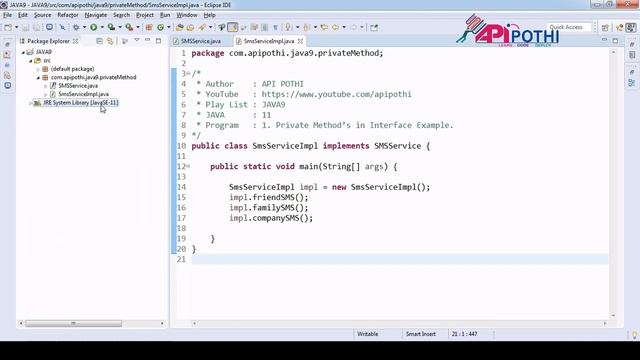Minimize the Package Explorer view
The height and width of the screenshot is (360, 640).
(x=147, y=40)
